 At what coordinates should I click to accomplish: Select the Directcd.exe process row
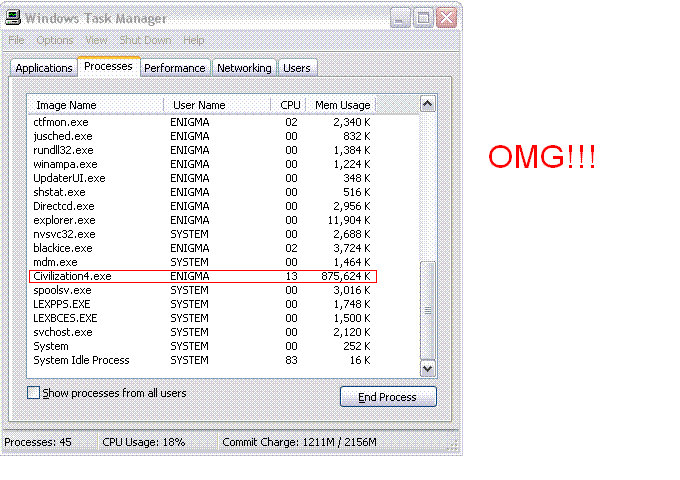202,206
